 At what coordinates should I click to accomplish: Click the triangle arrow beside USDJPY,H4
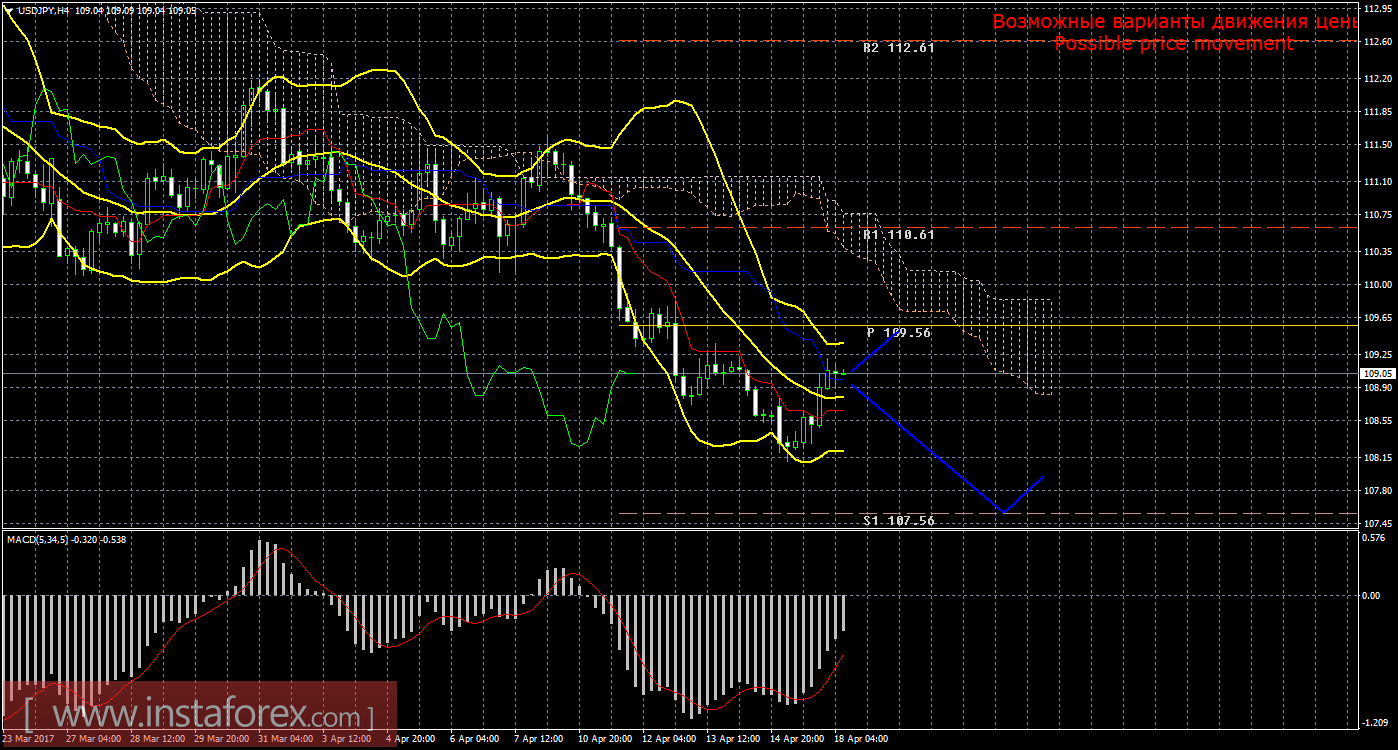(x=8, y=10)
